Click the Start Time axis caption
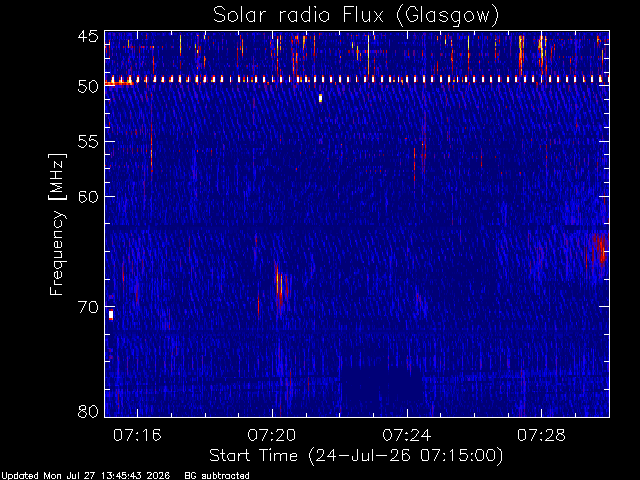The width and height of the screenshot is (640, 480). pyautogui.click(x=356, y=456)
